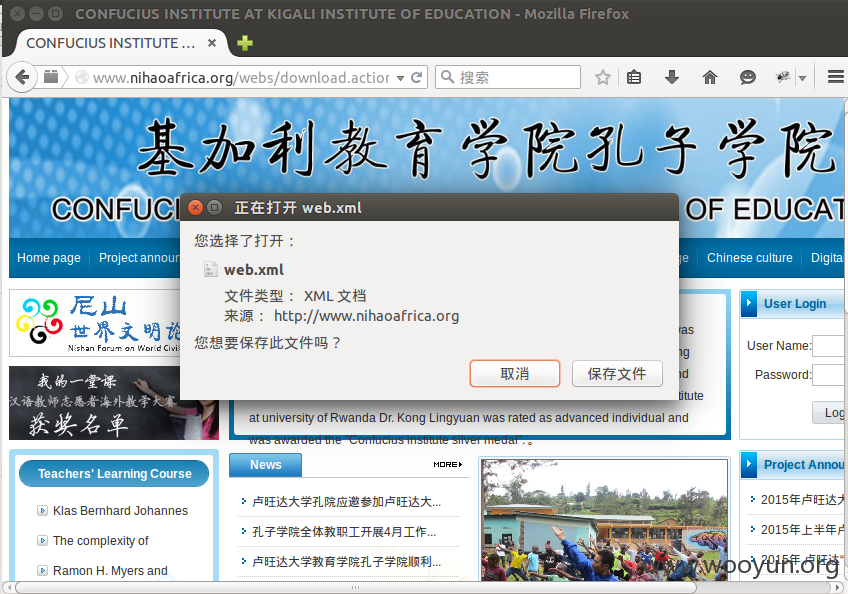
Task: Click the 文件类型 XML 文档 text
Action: tap(295, 296)
